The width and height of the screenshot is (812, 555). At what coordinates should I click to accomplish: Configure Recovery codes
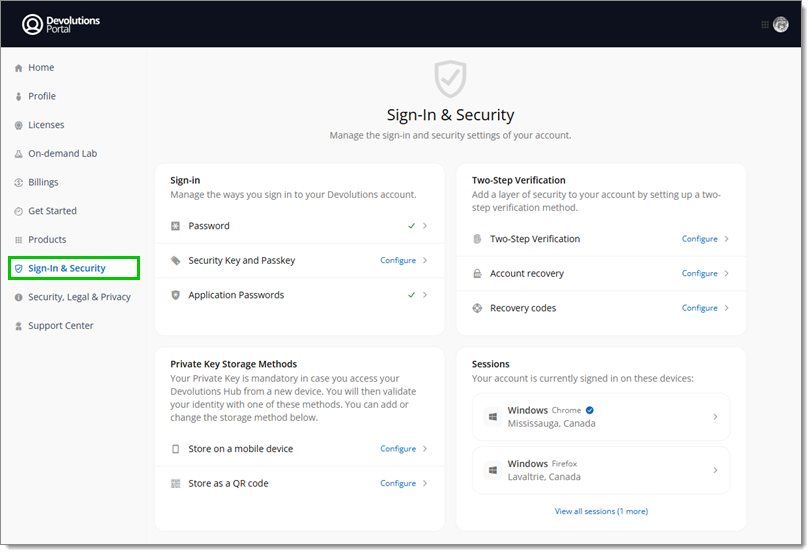pos(700,308)
